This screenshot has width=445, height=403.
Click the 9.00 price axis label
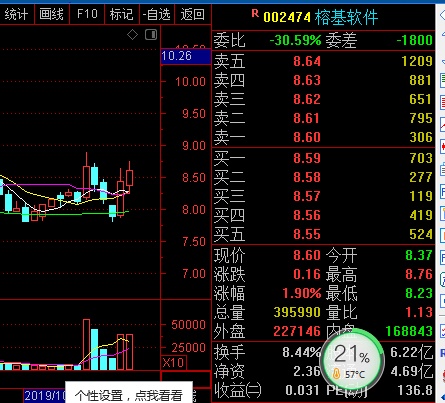coord(194,146)
